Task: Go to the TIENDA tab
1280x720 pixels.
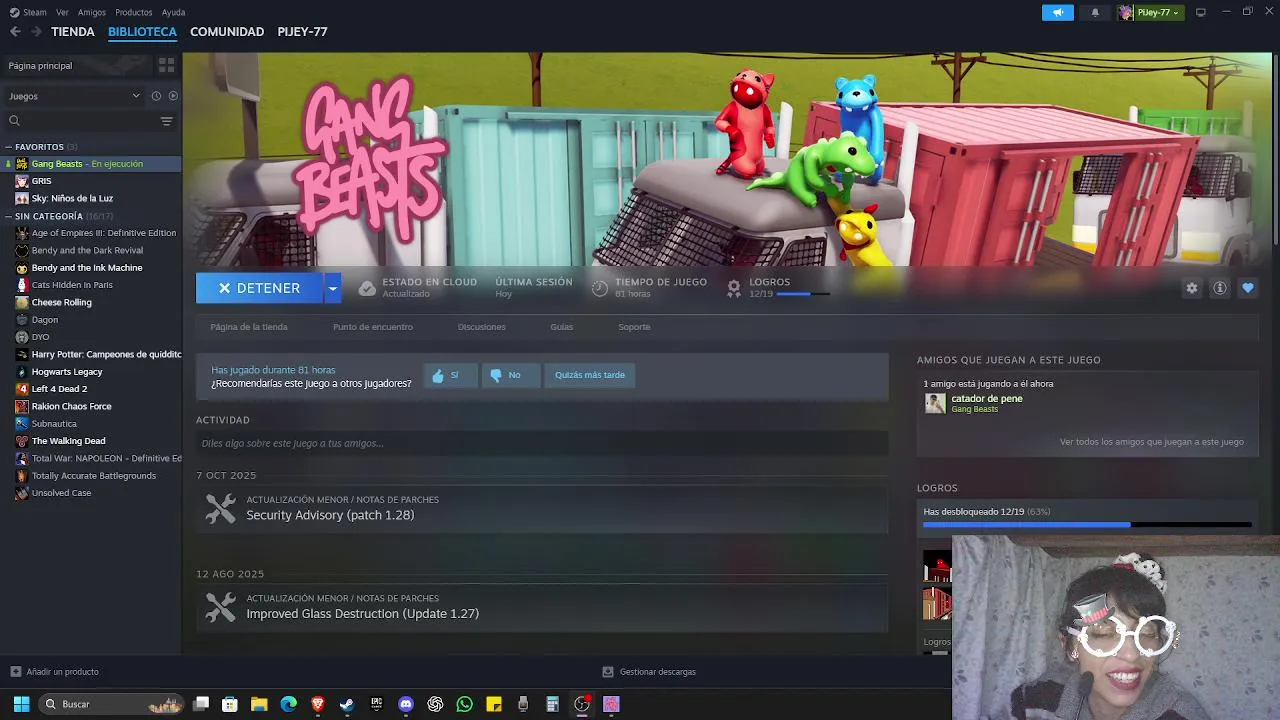Action: coord(73,32)
